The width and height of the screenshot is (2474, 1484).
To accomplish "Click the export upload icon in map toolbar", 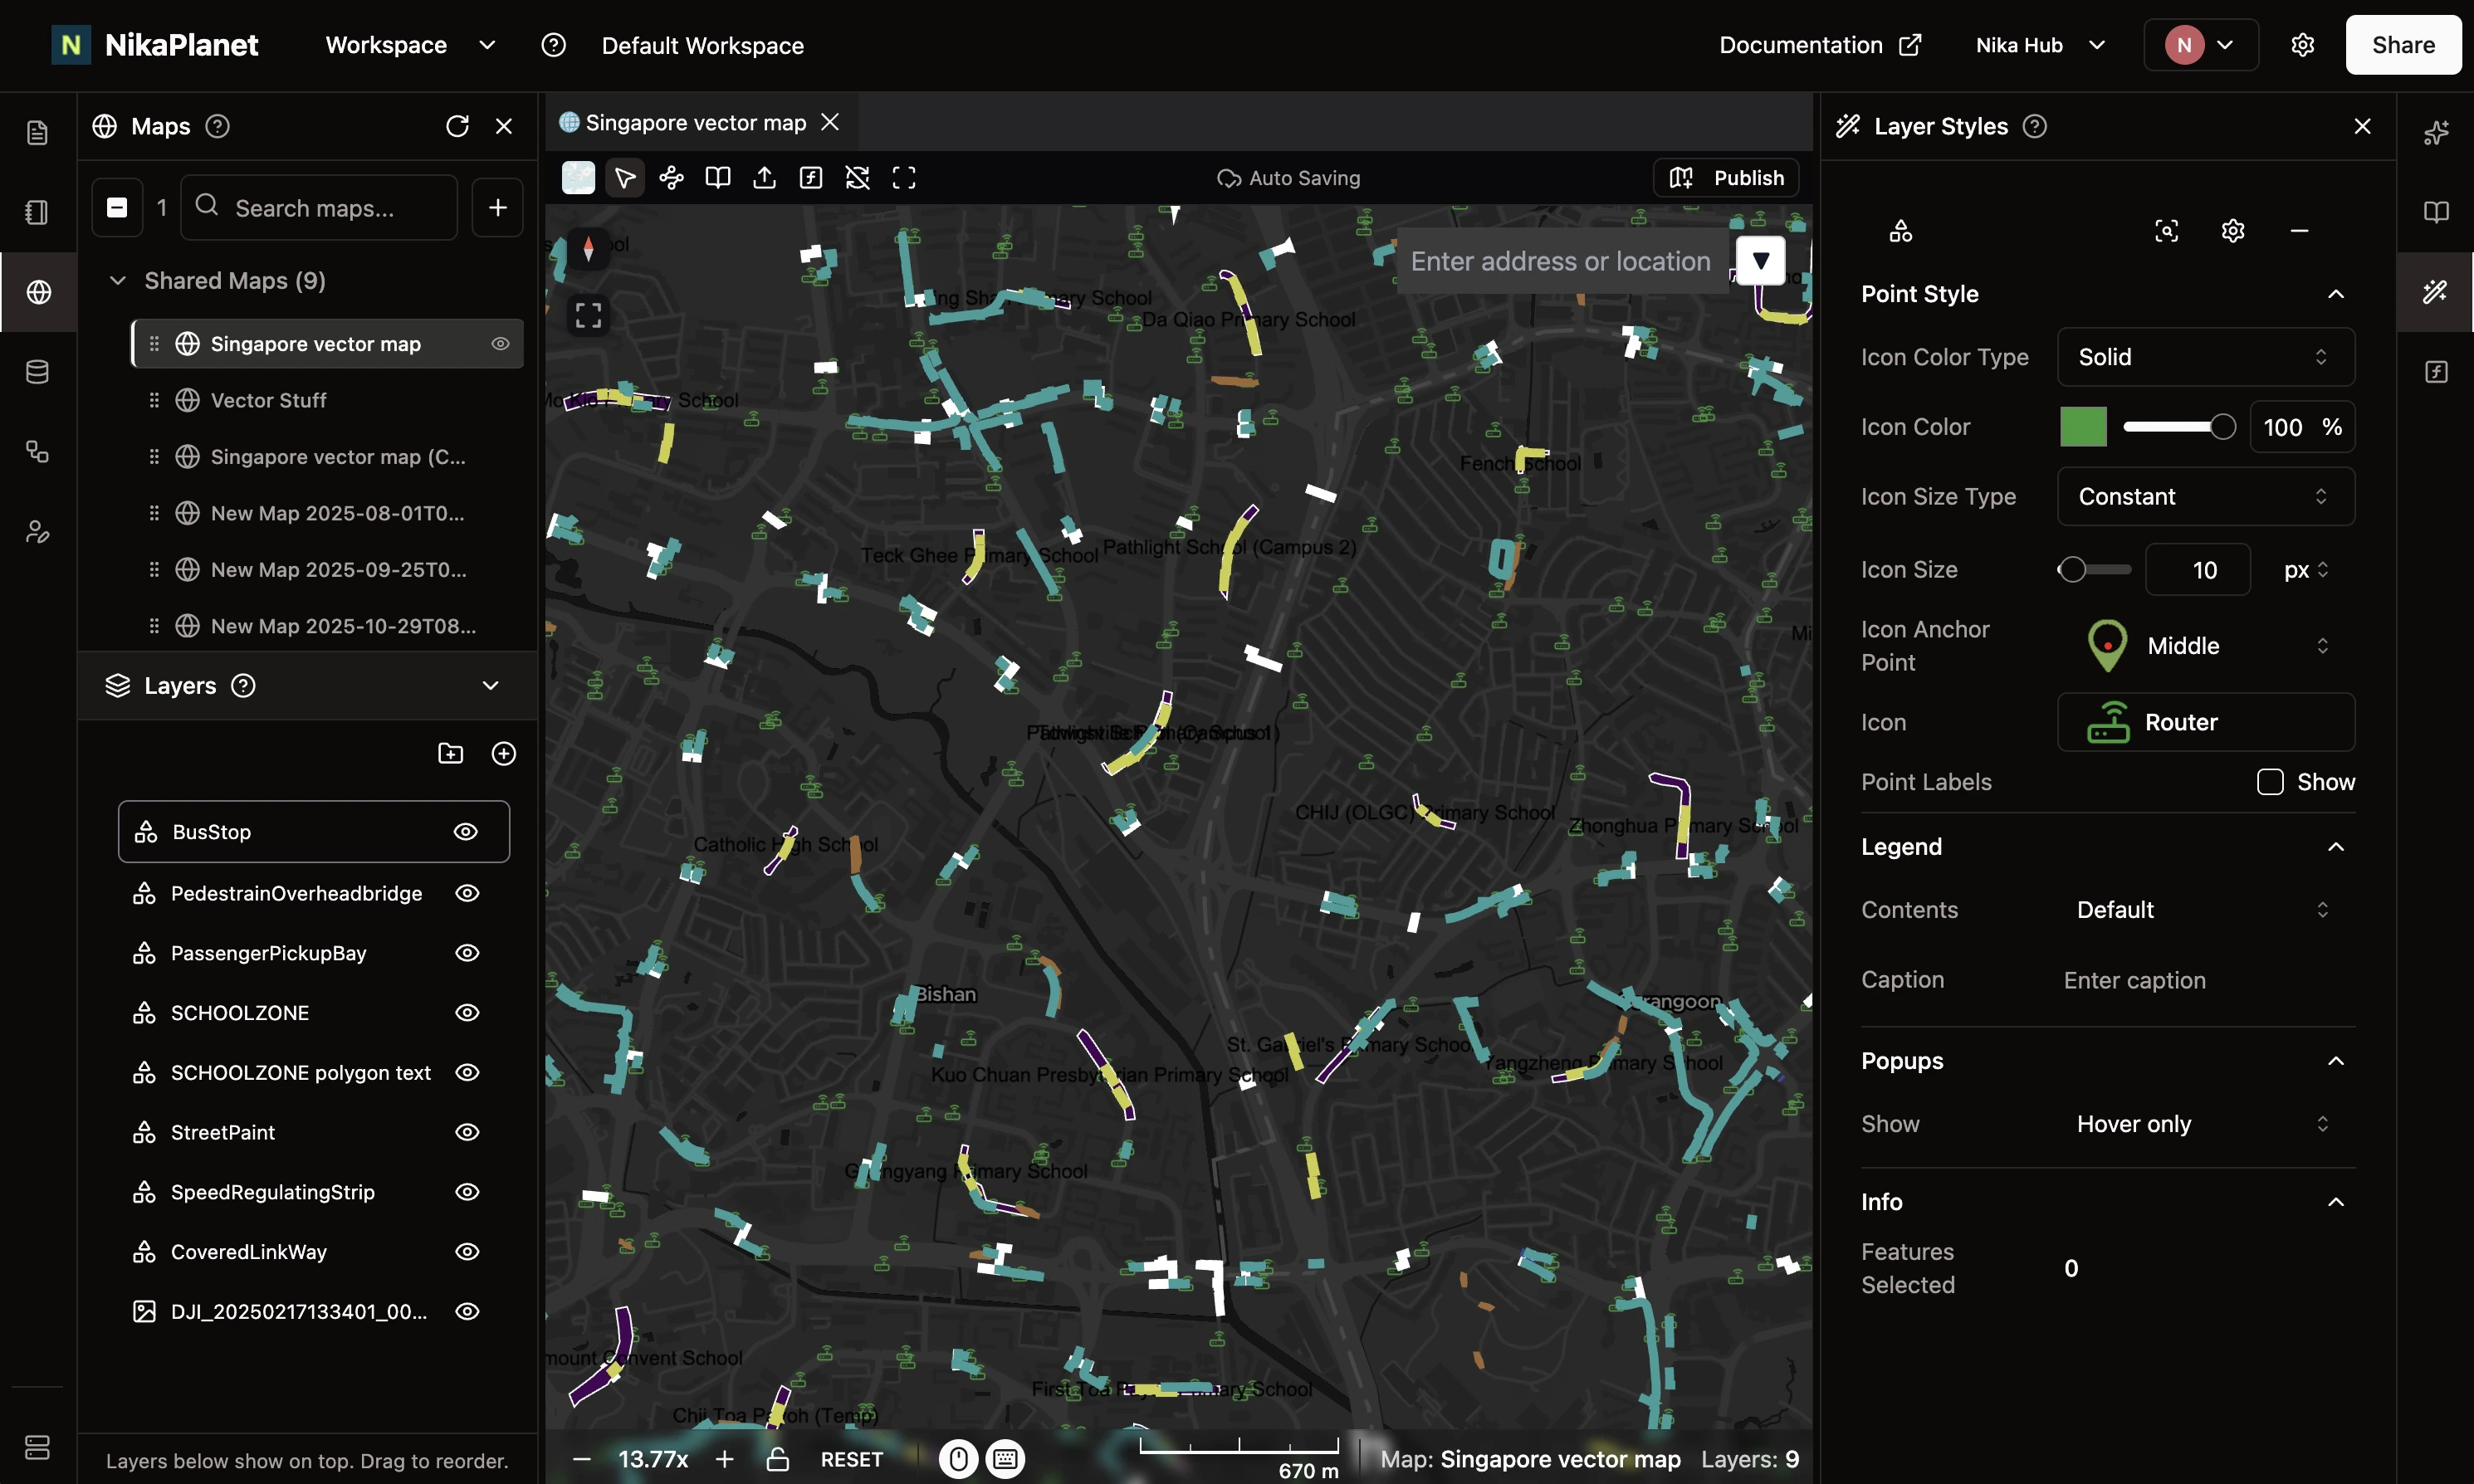I will [x=764, y=178].
